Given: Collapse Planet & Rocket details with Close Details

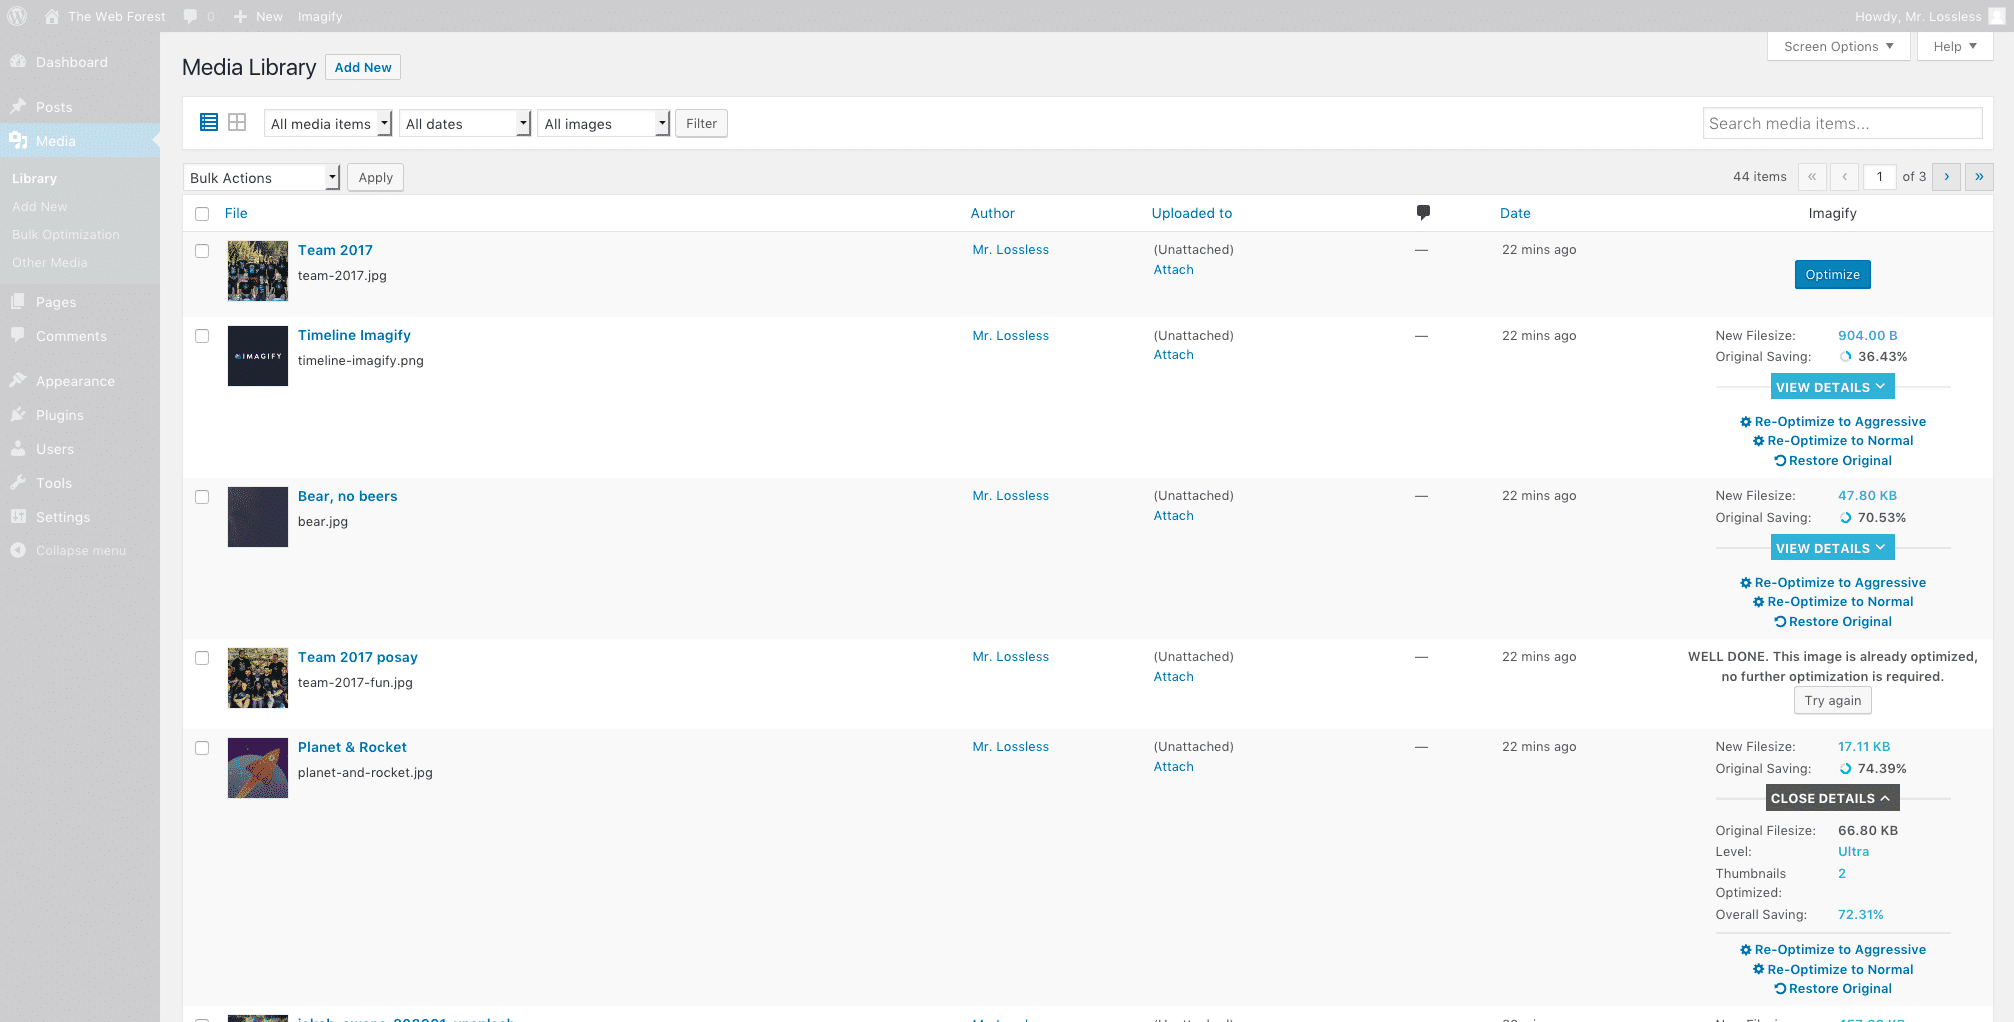Looking at the screenshot, I should pos(1831,798).
